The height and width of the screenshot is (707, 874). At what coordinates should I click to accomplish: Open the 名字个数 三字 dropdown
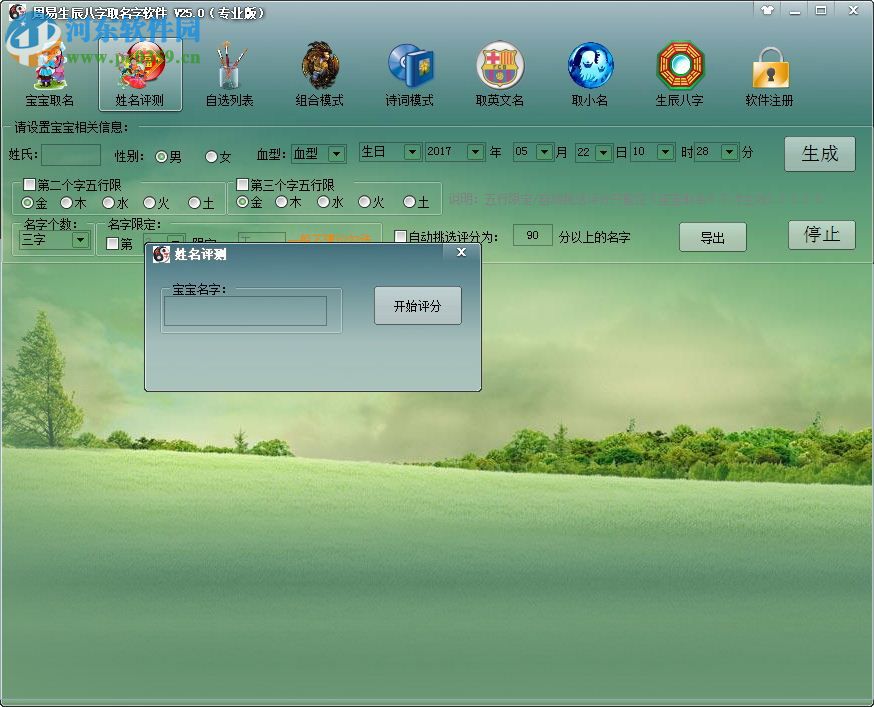click(x=80, y=240)
